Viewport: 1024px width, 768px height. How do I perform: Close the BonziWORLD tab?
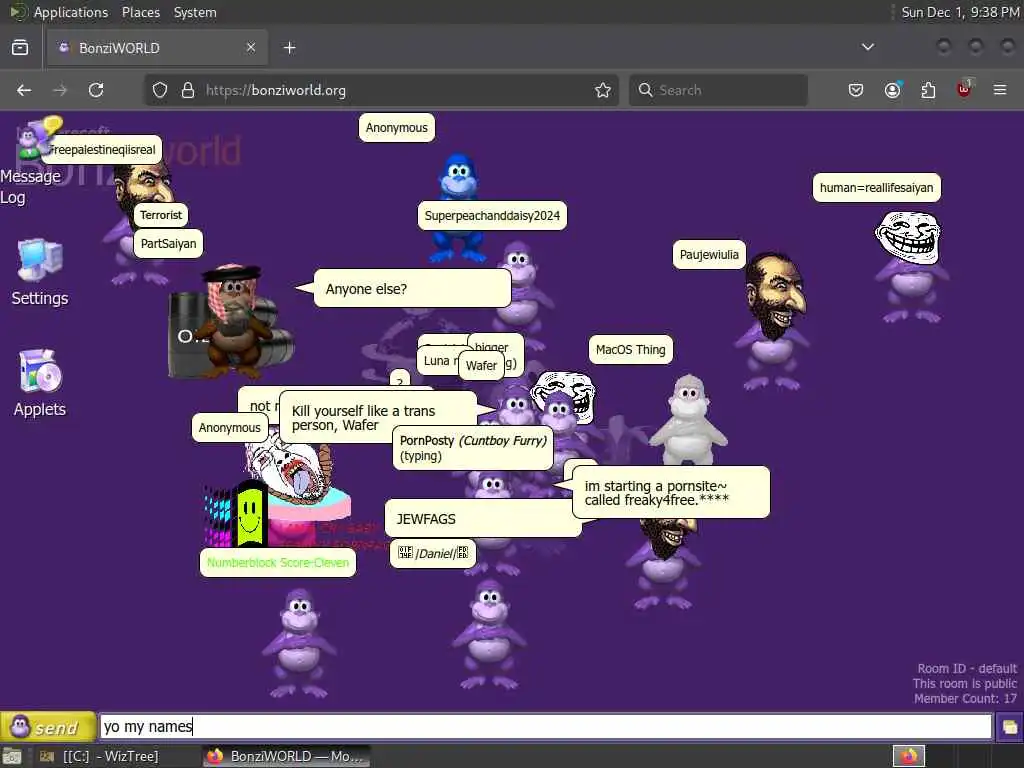(251, 47)
